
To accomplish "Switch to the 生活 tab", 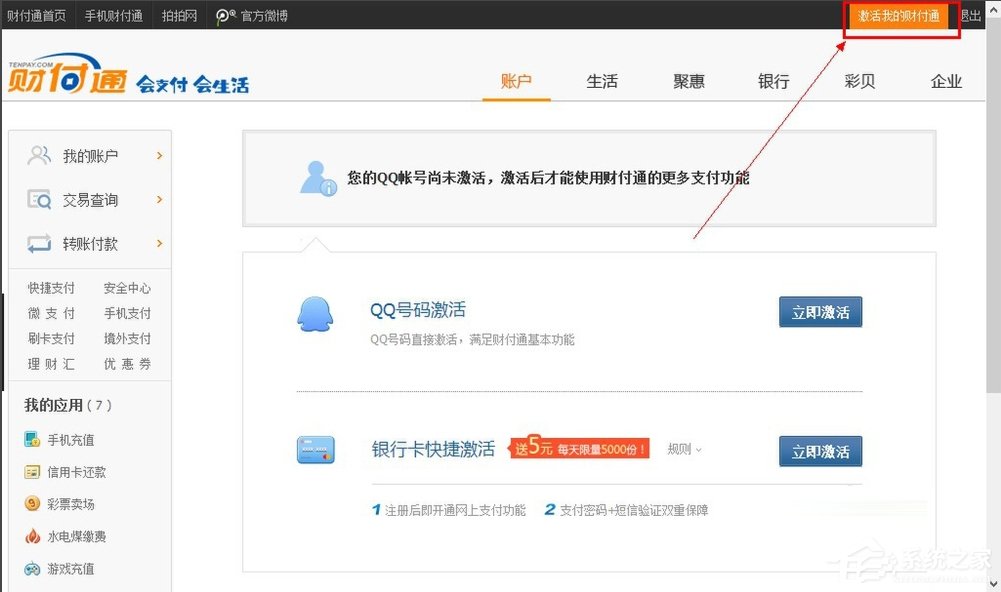I will 602,81.
